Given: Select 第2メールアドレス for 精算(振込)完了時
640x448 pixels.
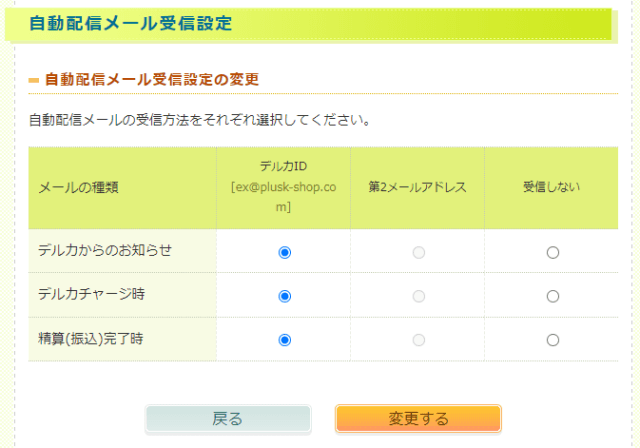Looking at the screenshot, I should pos(419,340).
